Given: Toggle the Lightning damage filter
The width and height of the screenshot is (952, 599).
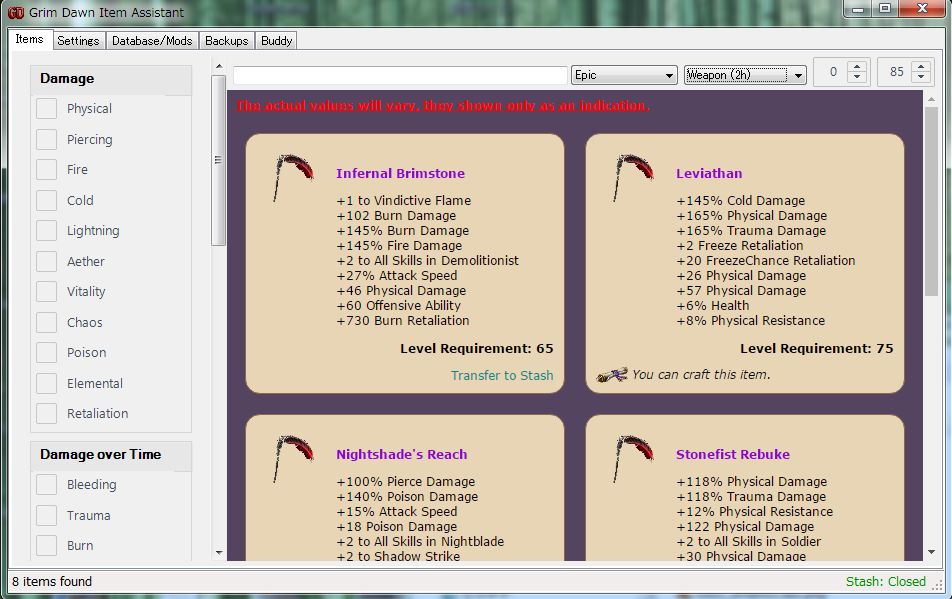Looking at the screenshot, I should pyautogui.click(x=47, y=231).
